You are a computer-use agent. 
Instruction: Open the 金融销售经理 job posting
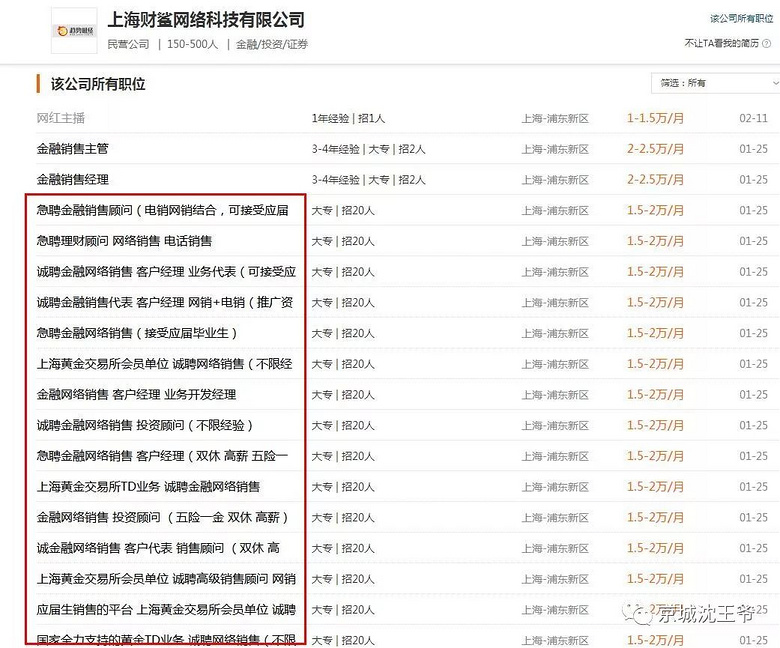[73, 180]
